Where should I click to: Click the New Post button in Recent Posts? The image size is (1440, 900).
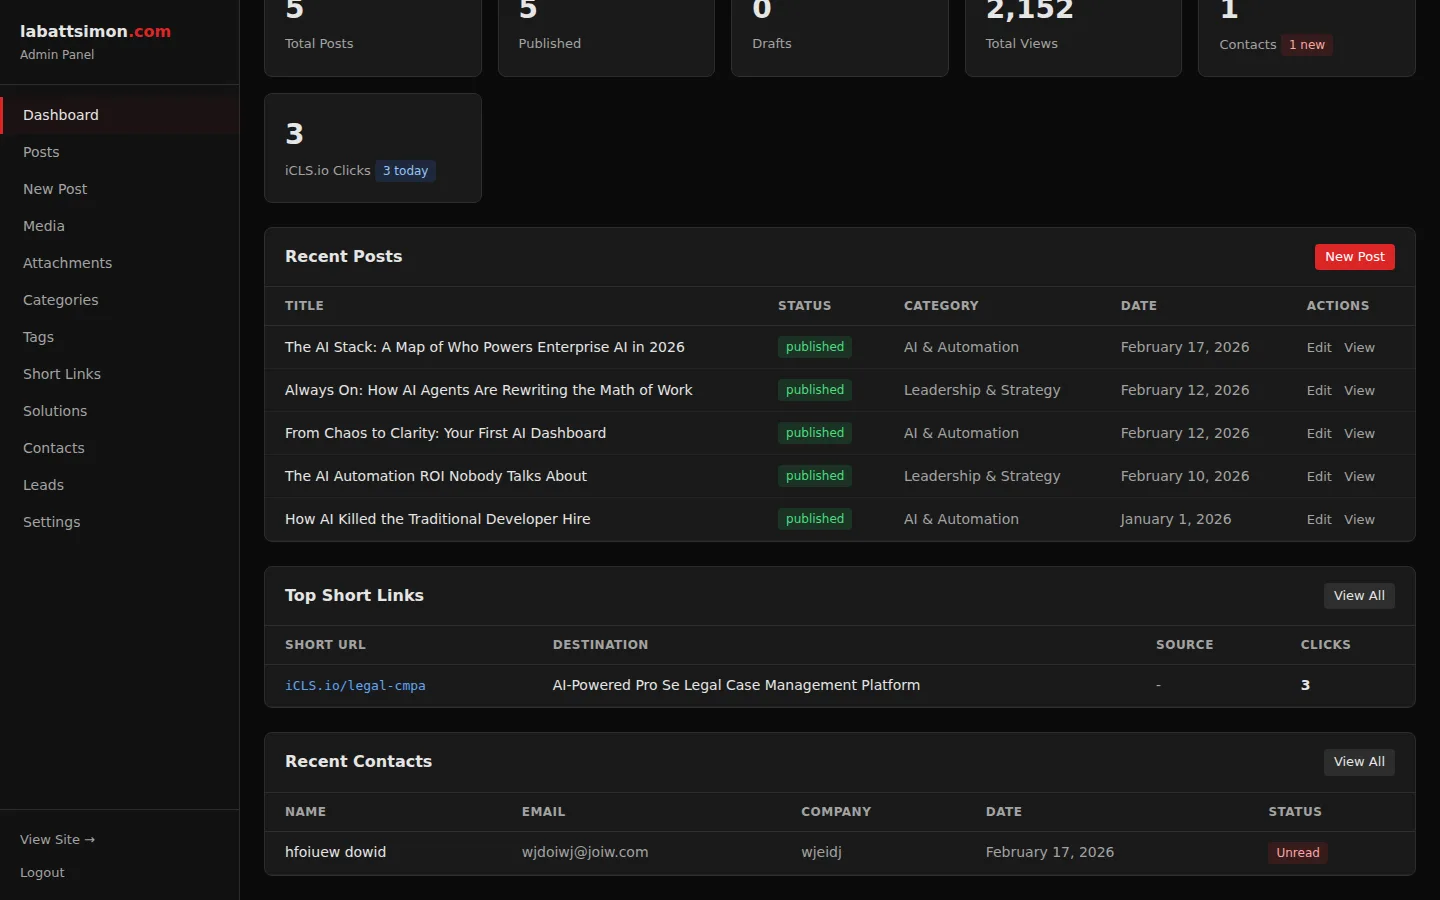pyautogui.click(x=1354, y=256)
